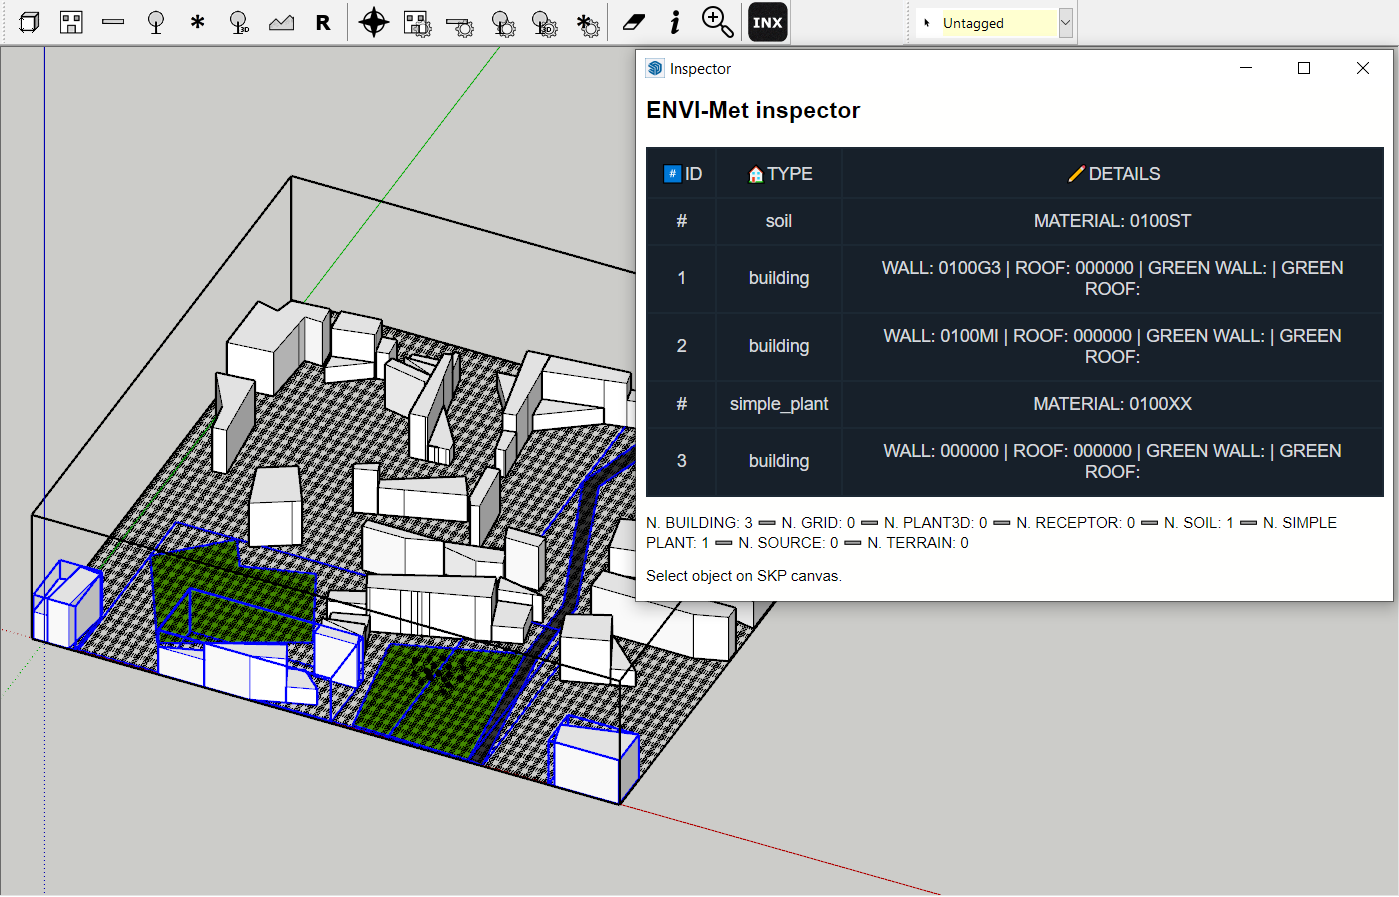Open the Untagged tag dropdown

(x=1065, y=23)
